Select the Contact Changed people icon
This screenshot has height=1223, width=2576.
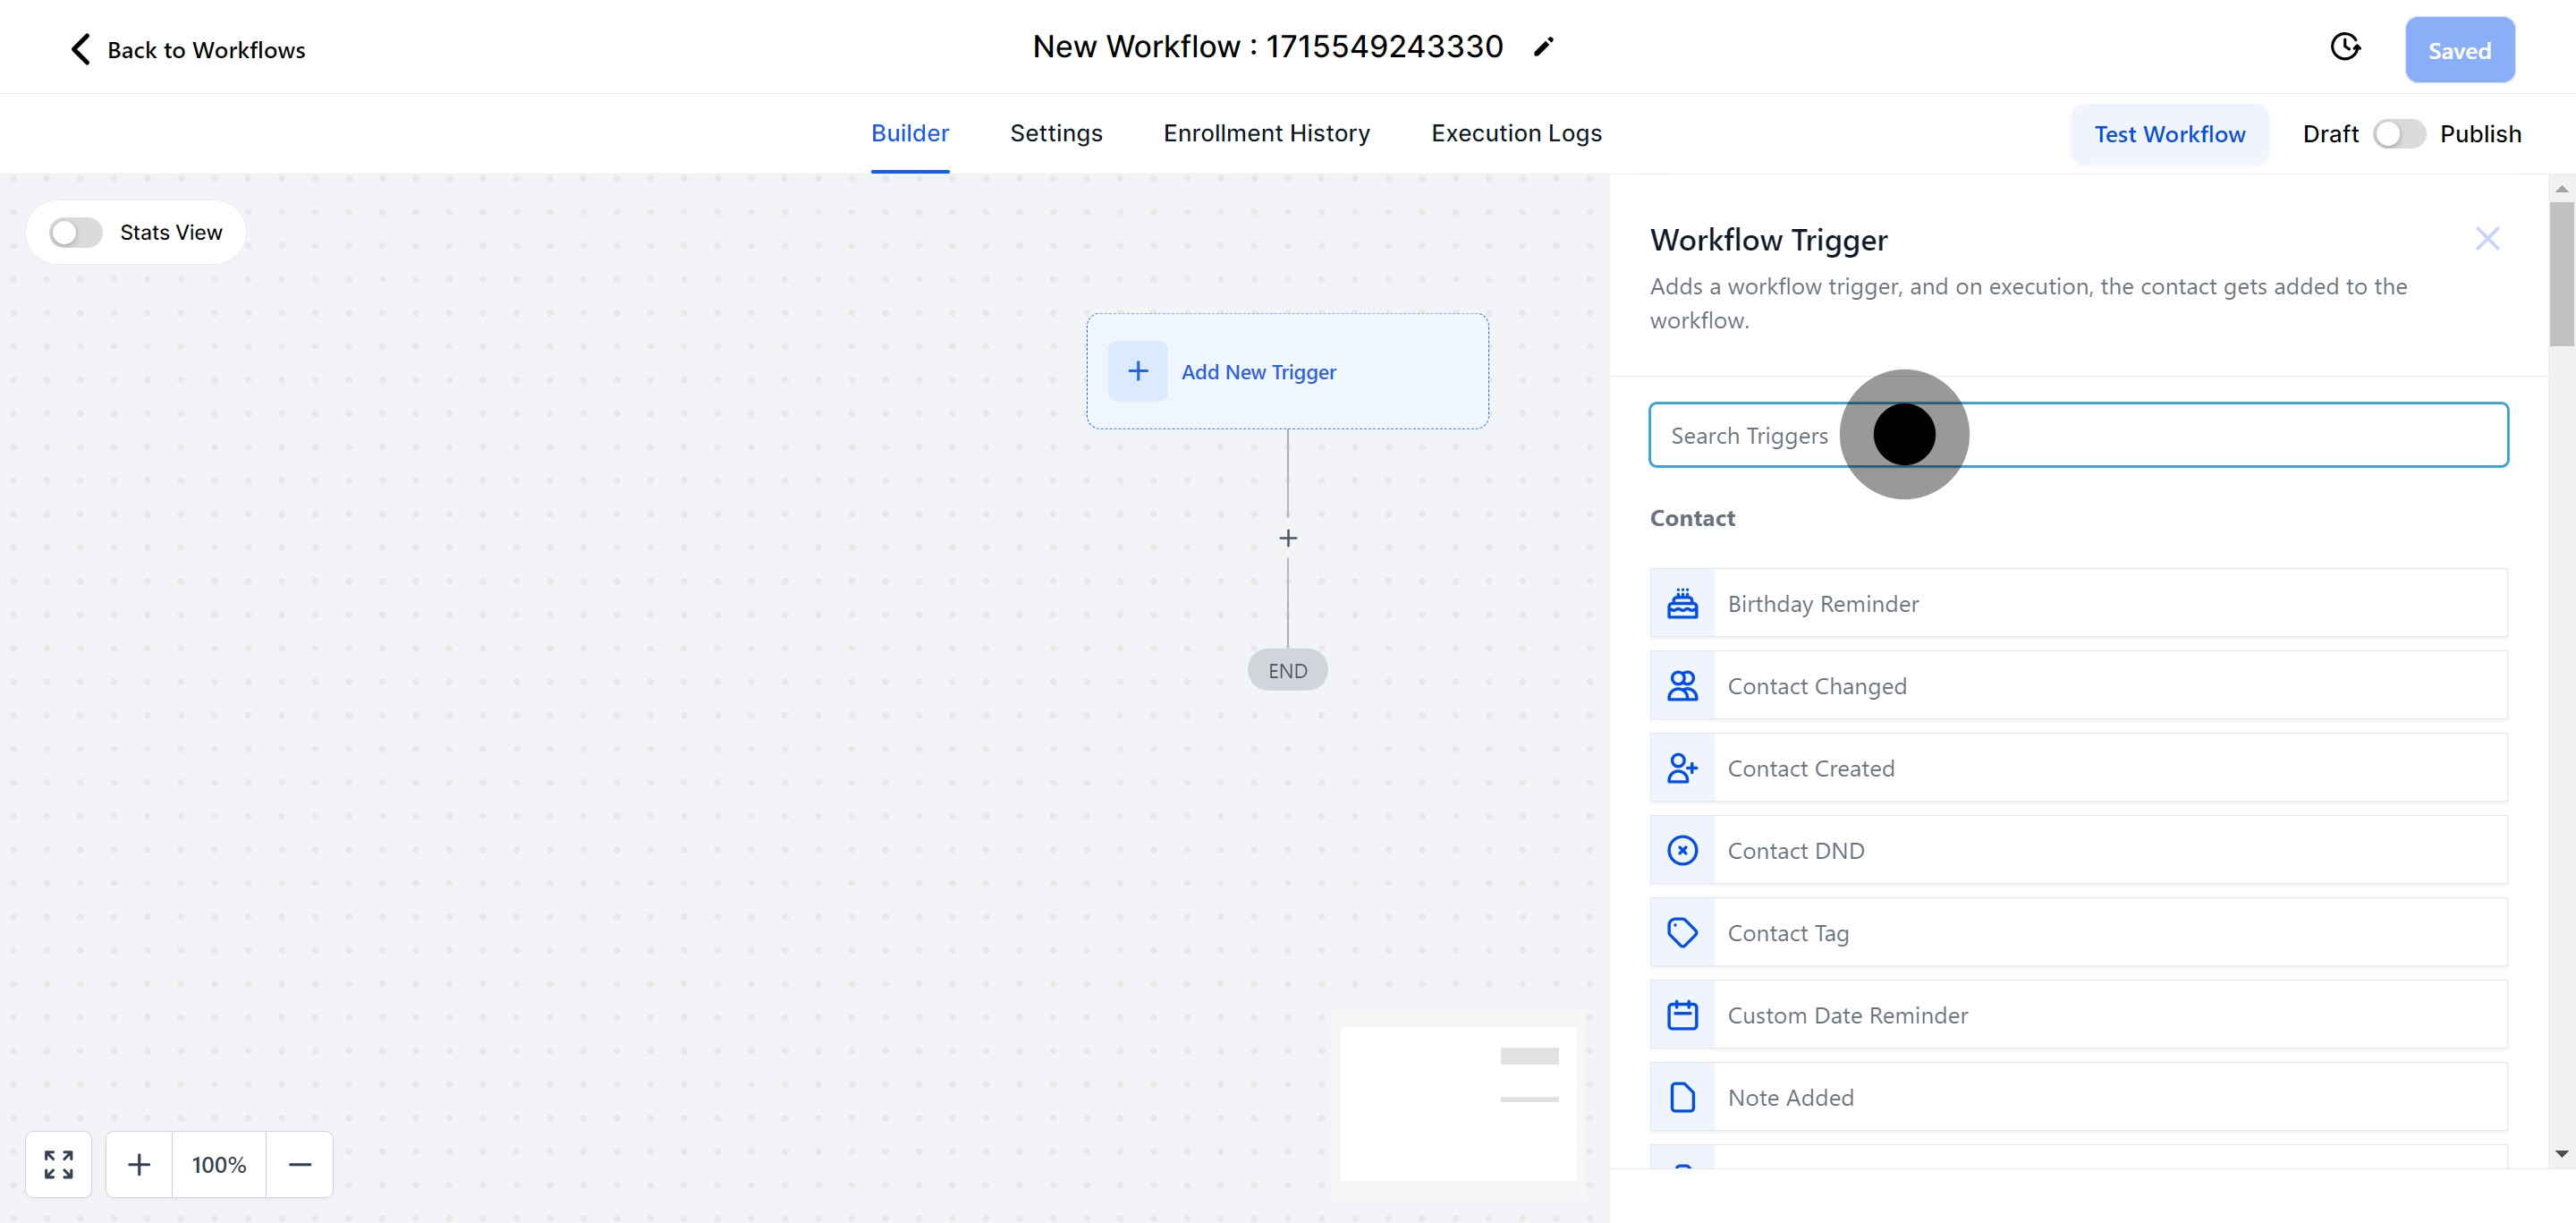point(1682,686)
